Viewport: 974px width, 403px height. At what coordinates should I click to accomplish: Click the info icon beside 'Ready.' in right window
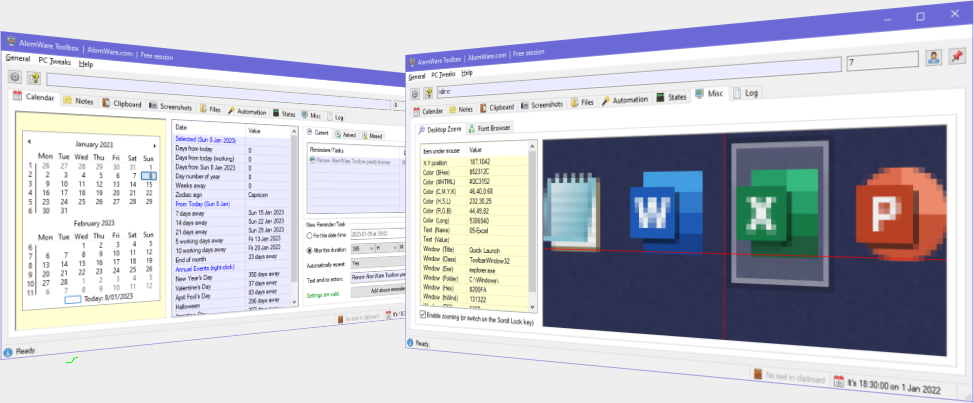[410, 342]
